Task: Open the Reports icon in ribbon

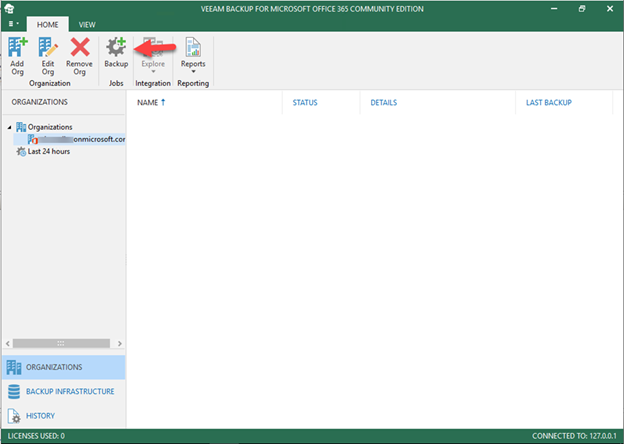Action: tap(193, 47)
